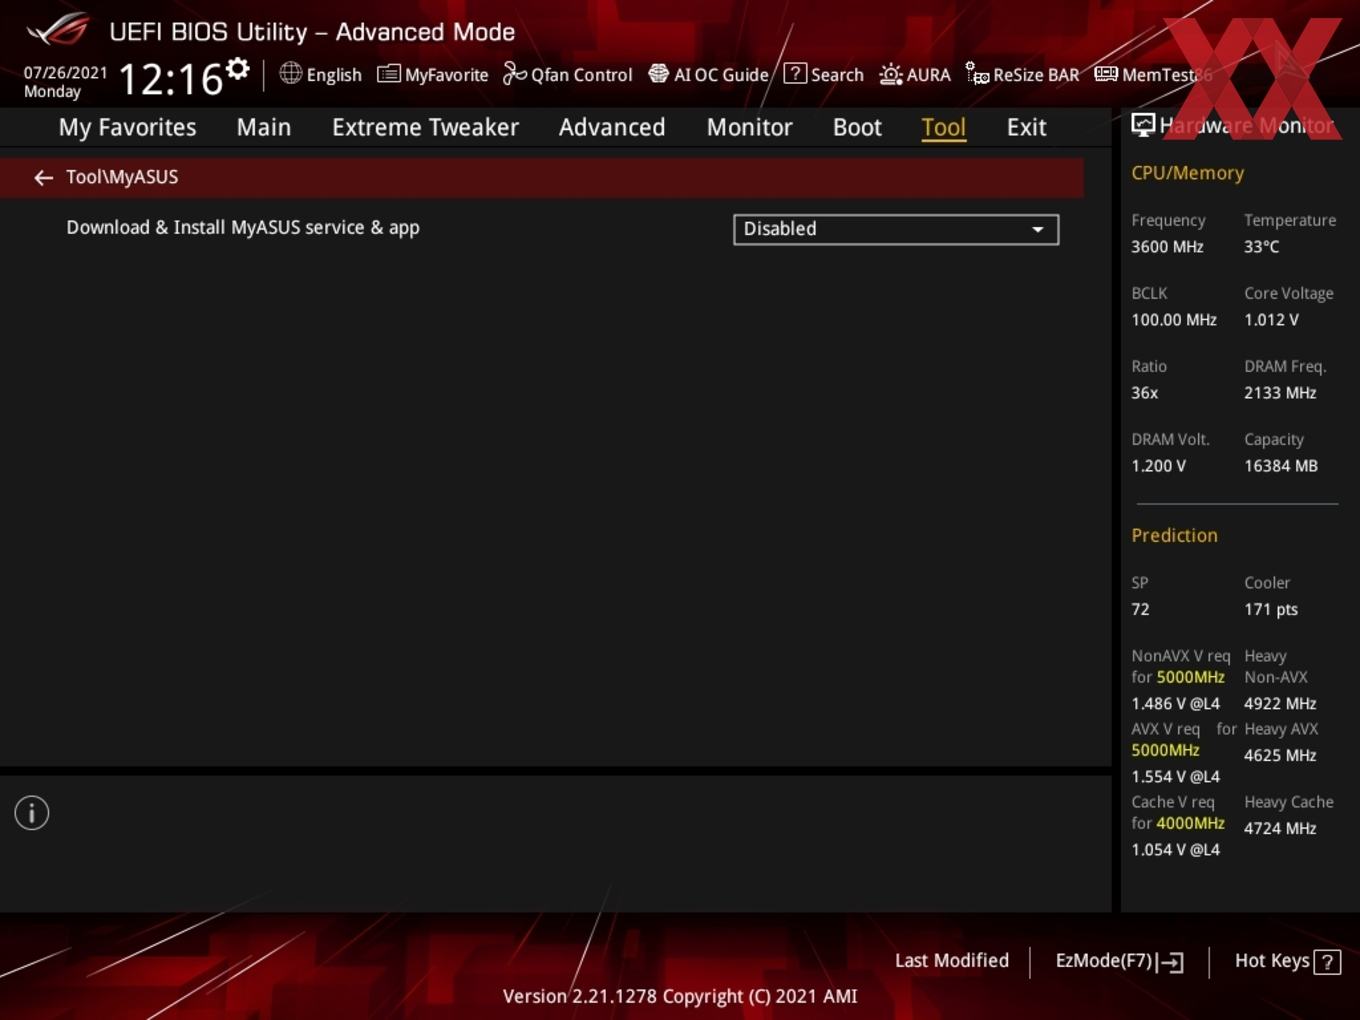The width and height of the screenshot is (1360, 1020).
Task: Click the settings gear next to the clock
Action: [x=237, y=69]
